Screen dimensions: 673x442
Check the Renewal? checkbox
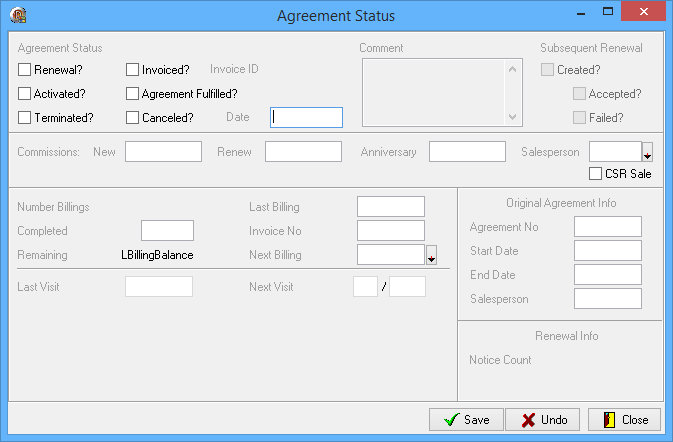(24, 70)
